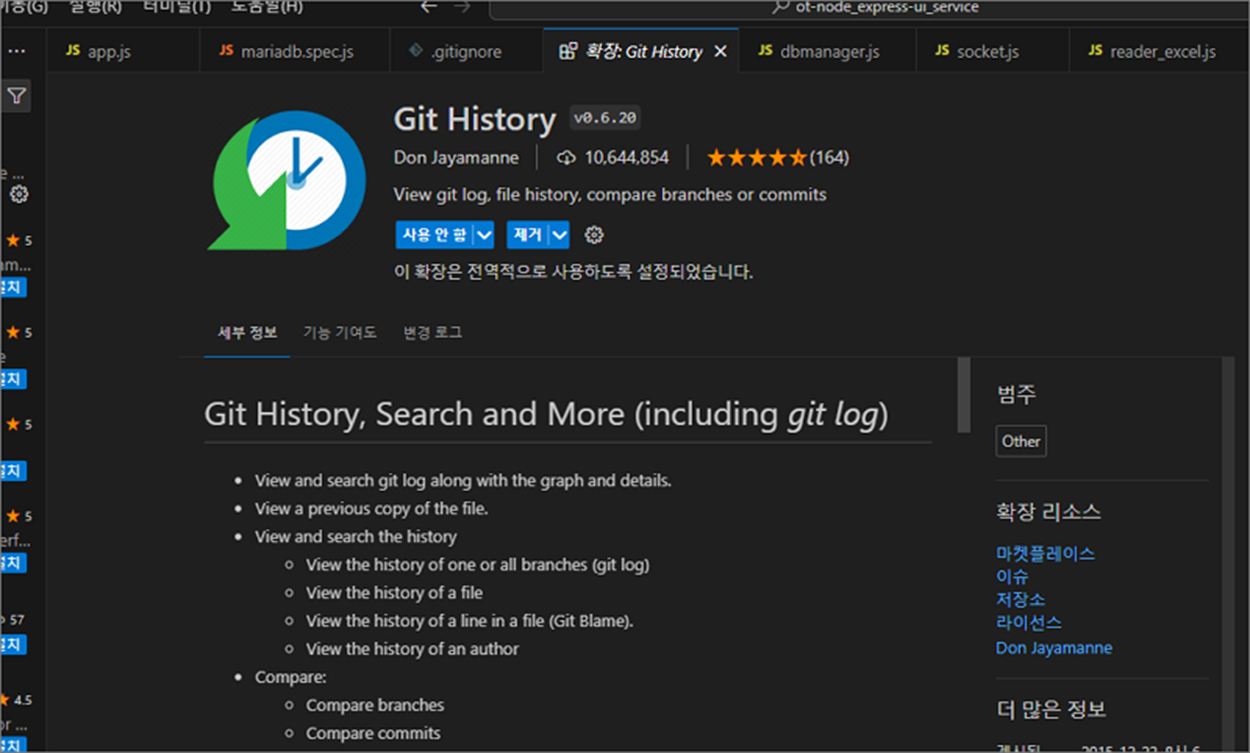Open the 터미널(T) menu
This screenshot has width=1250, height=753.
pyautogui.click(x=177, y=7)
